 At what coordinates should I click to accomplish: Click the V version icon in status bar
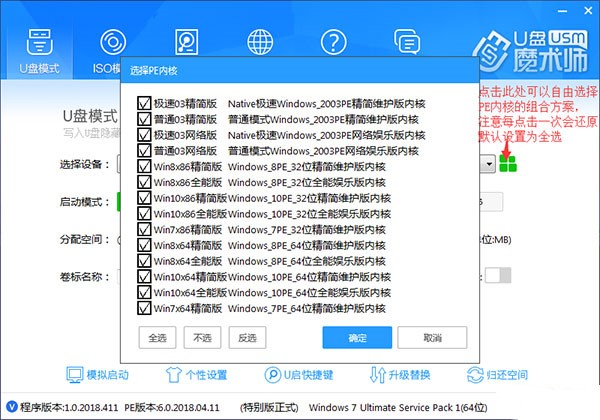coord(12,407)
